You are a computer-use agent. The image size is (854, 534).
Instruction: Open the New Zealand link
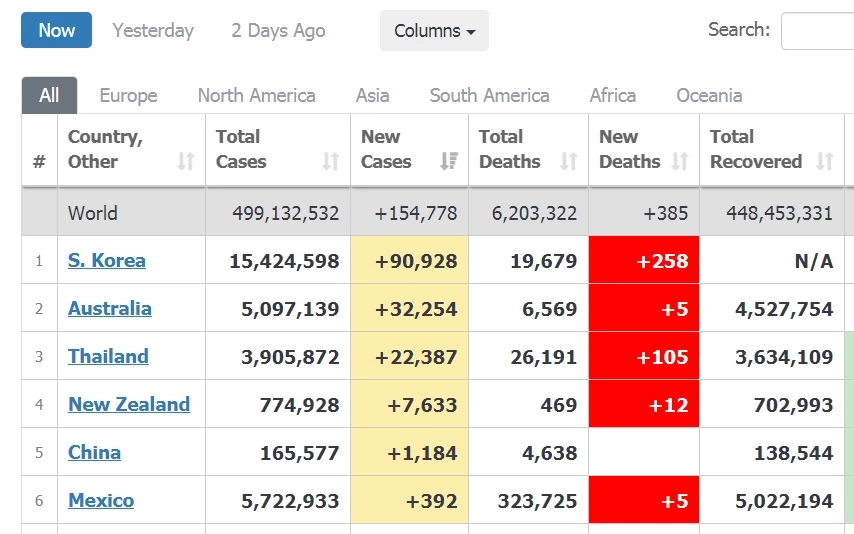pyautogui.click(x=128, y=405)
